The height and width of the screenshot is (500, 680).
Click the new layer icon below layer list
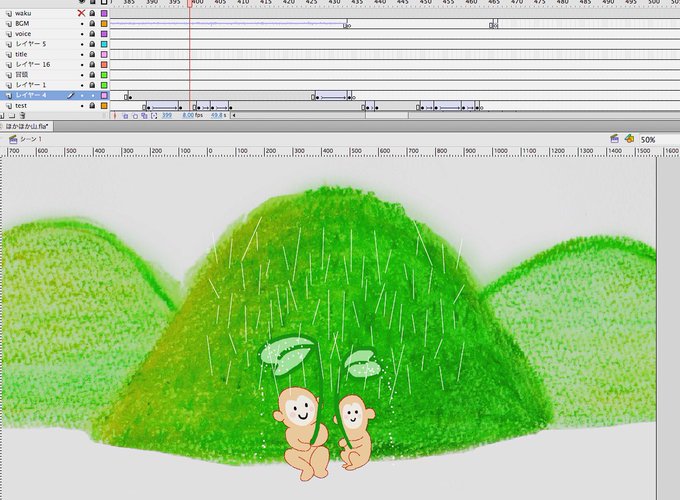[2, 116]
